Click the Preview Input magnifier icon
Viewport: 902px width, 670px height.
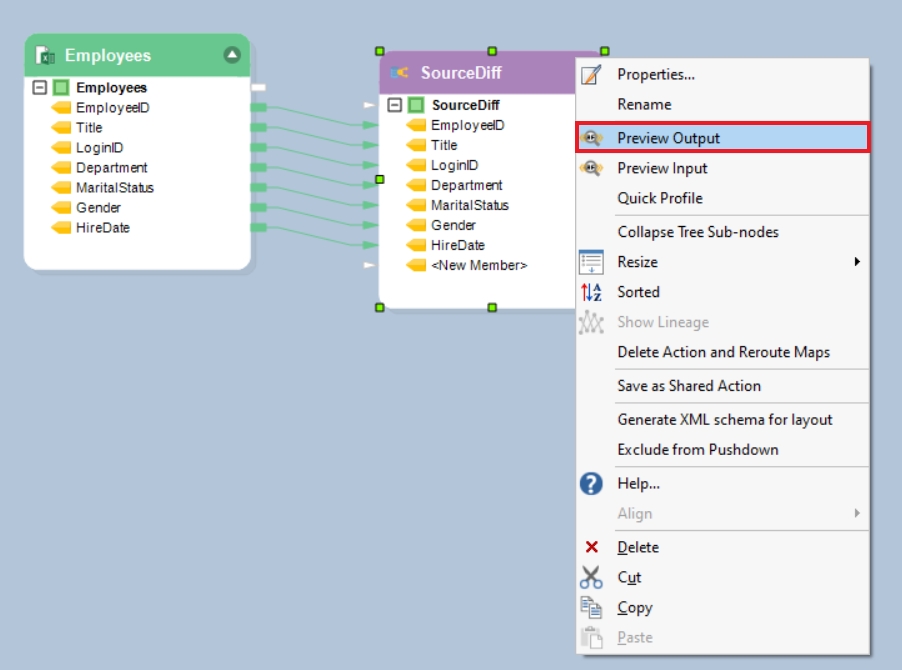click(591, 168)
